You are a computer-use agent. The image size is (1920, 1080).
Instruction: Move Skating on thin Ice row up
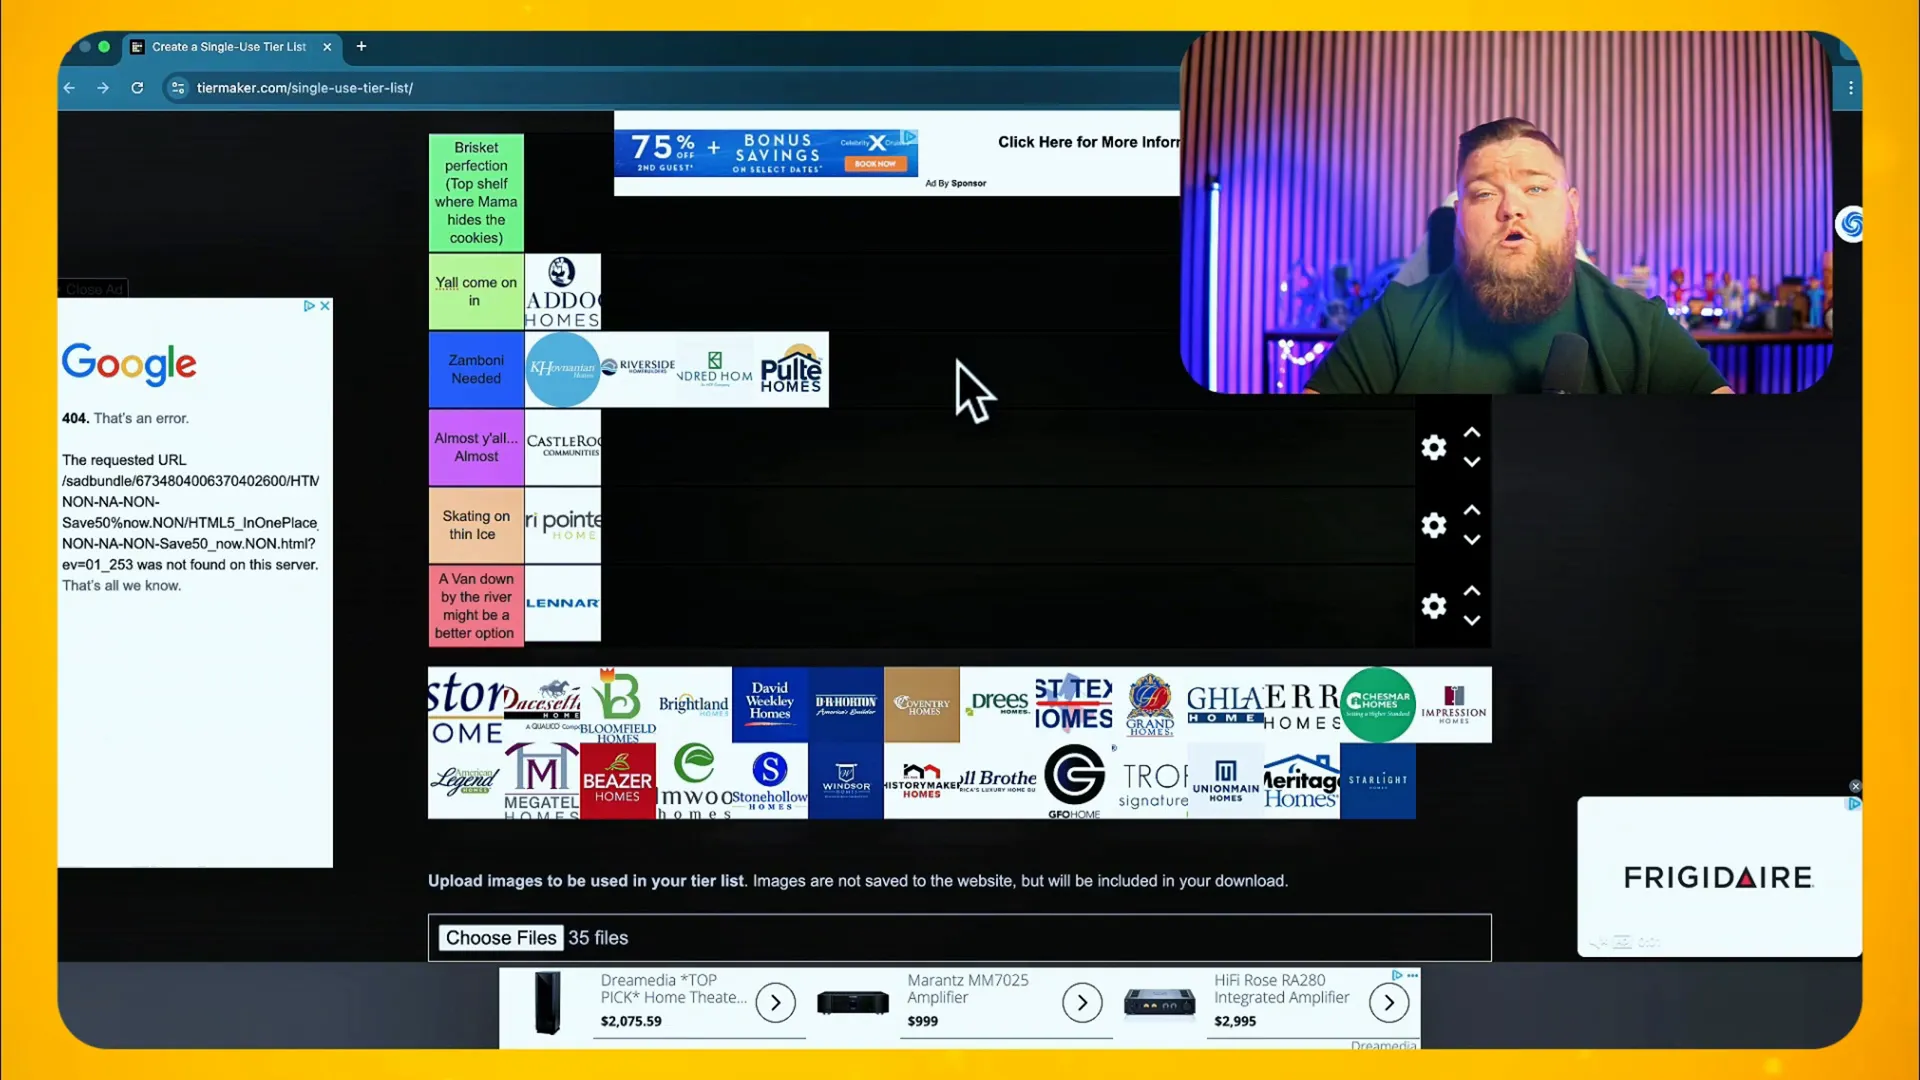click(x=1472, y=510)
